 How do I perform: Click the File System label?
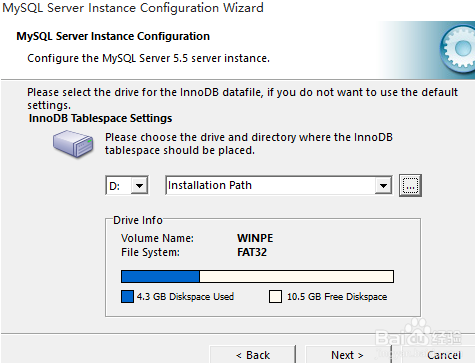[x=150, y=252]
